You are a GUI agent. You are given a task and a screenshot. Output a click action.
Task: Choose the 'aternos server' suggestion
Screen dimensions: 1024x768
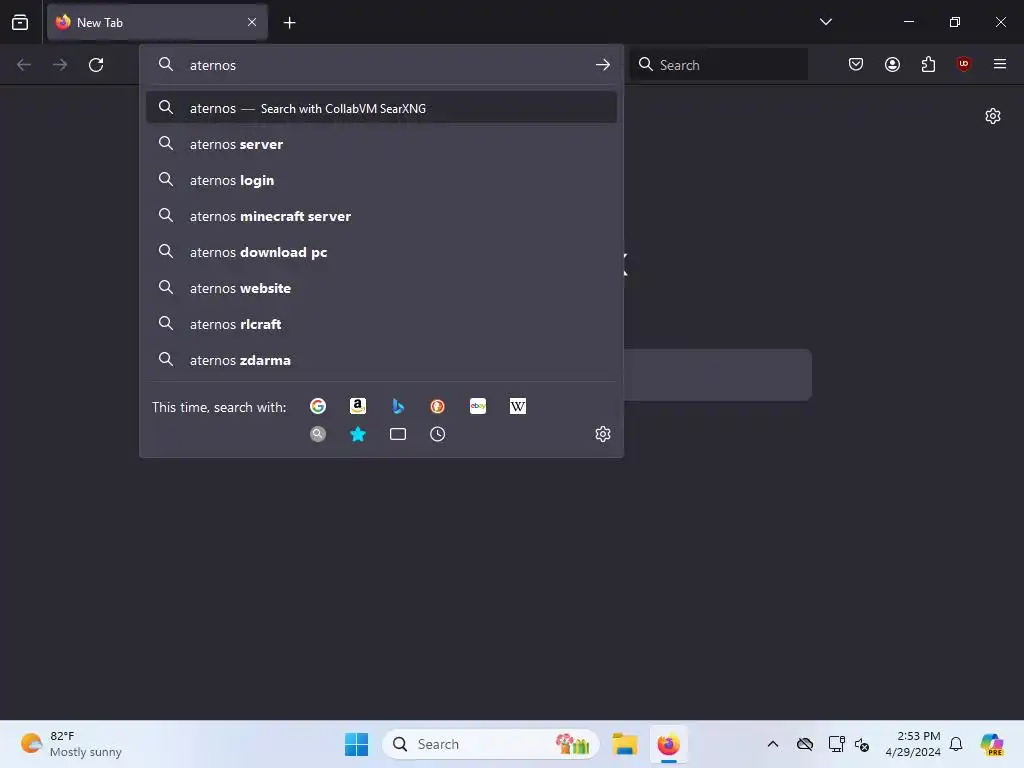[381, 144]
